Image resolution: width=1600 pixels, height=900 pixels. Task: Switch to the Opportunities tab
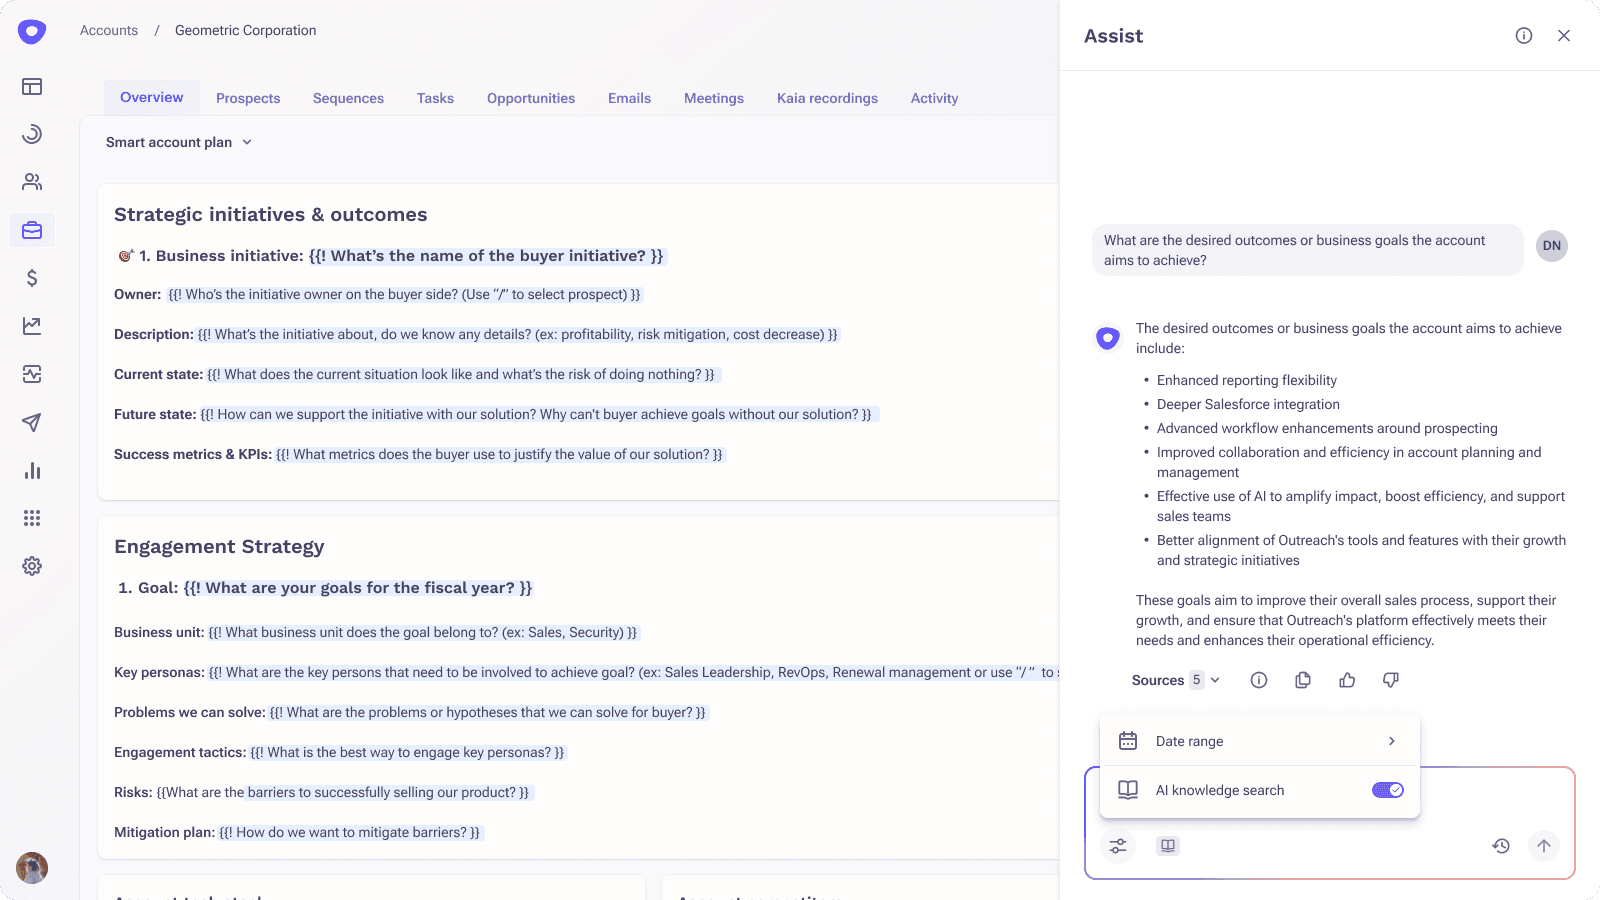[531, 98]
